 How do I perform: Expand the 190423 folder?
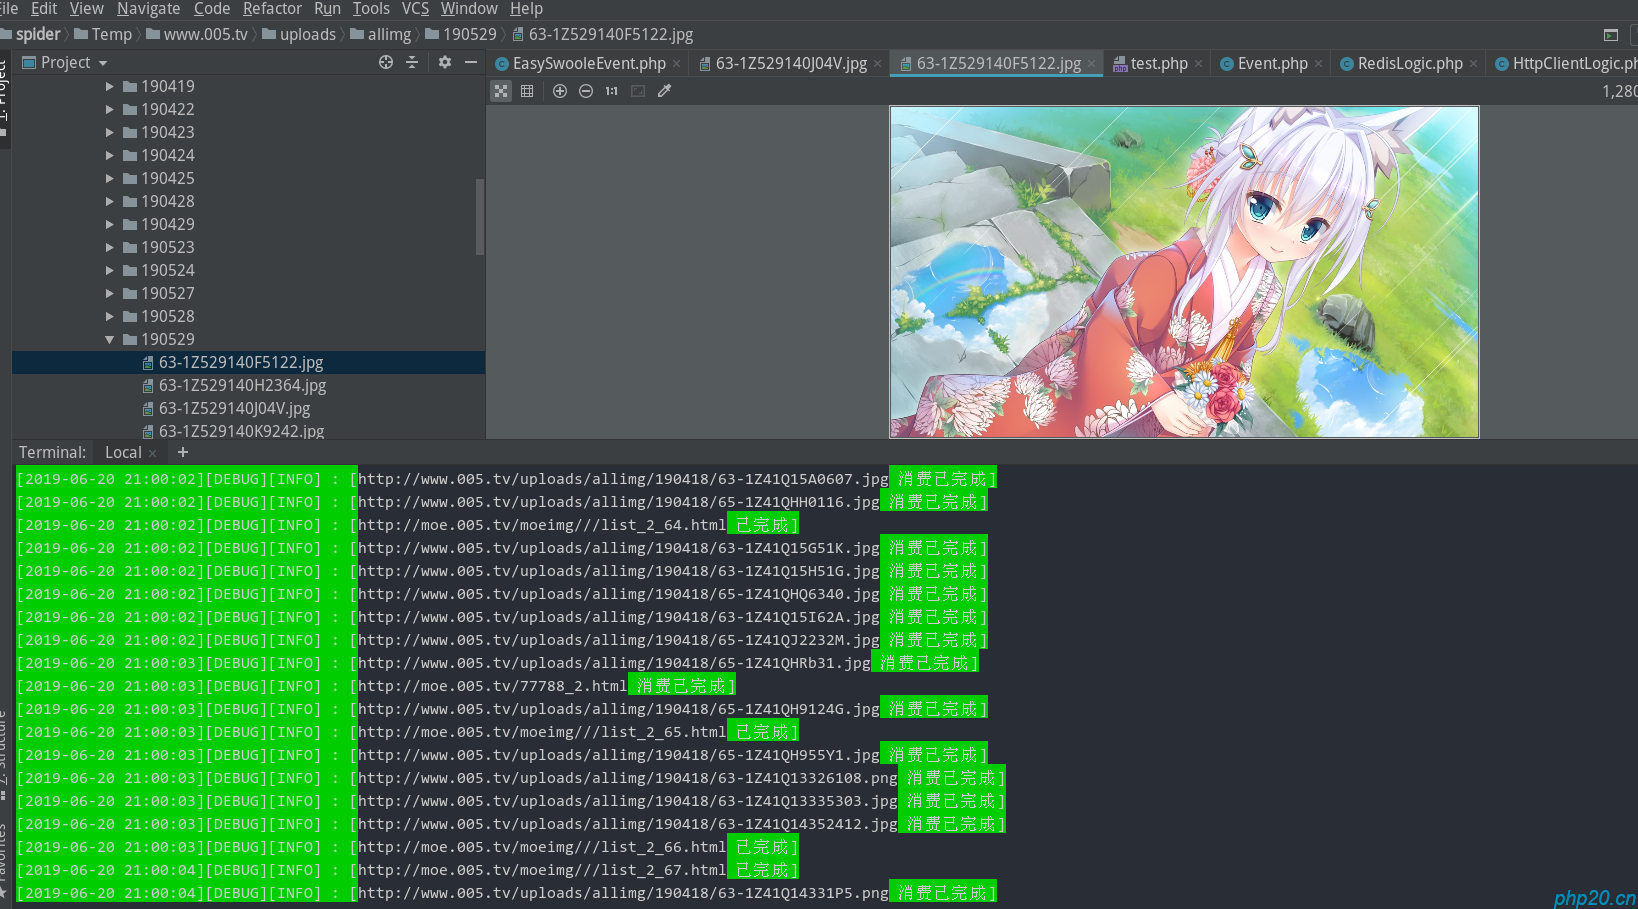tap(110, 132)
